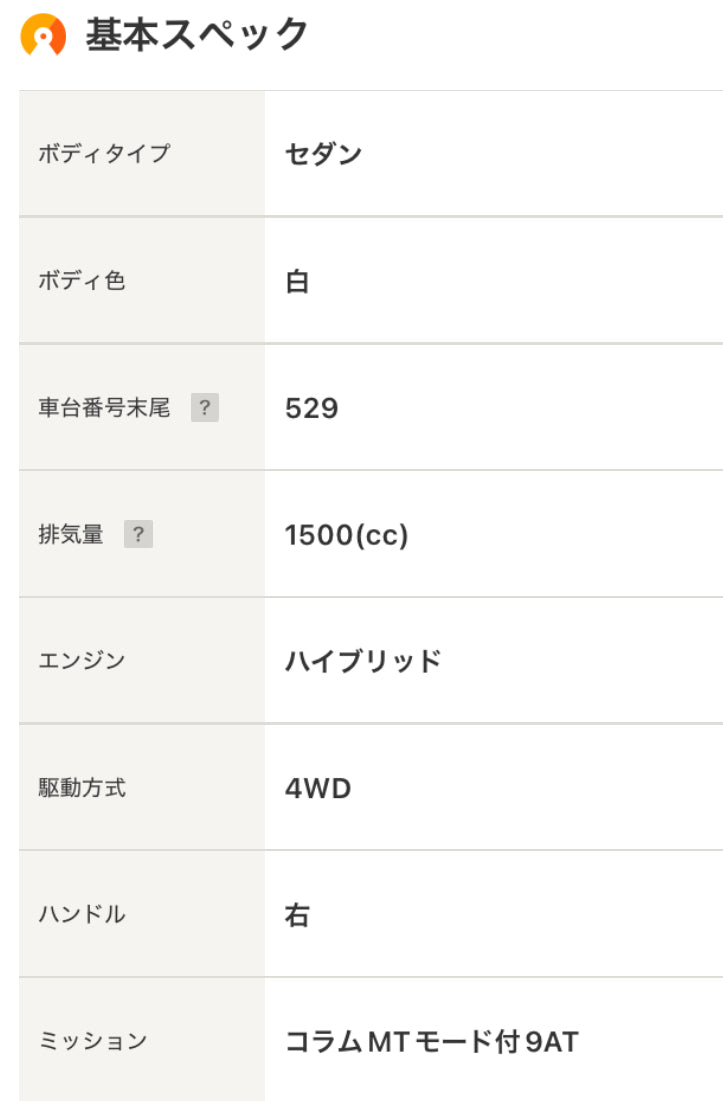Image resolution: width=723 pixels, height=1101 pixels.
Task: Click the 白 body color value
Action: (x=297, y=282)
